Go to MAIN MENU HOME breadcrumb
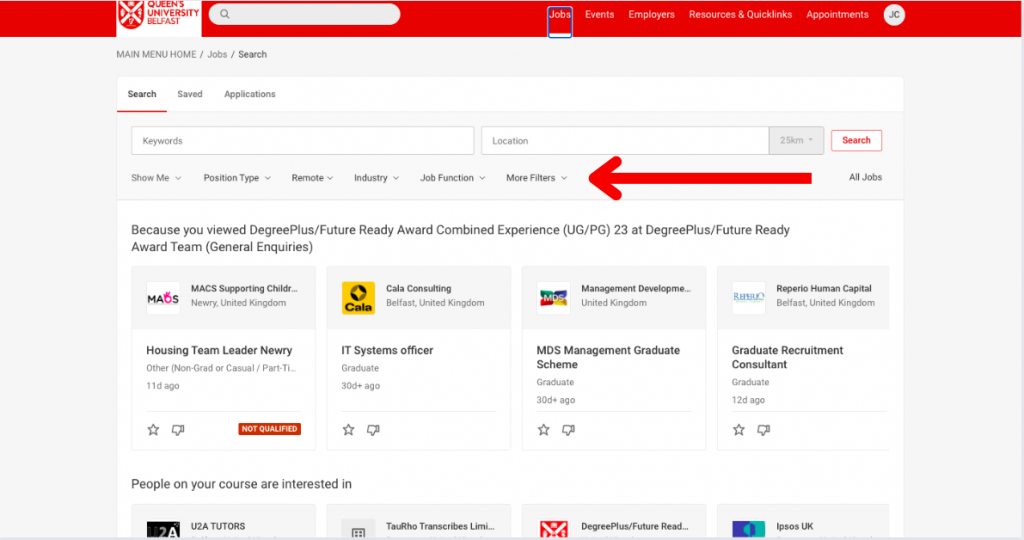 coord(156,55)
